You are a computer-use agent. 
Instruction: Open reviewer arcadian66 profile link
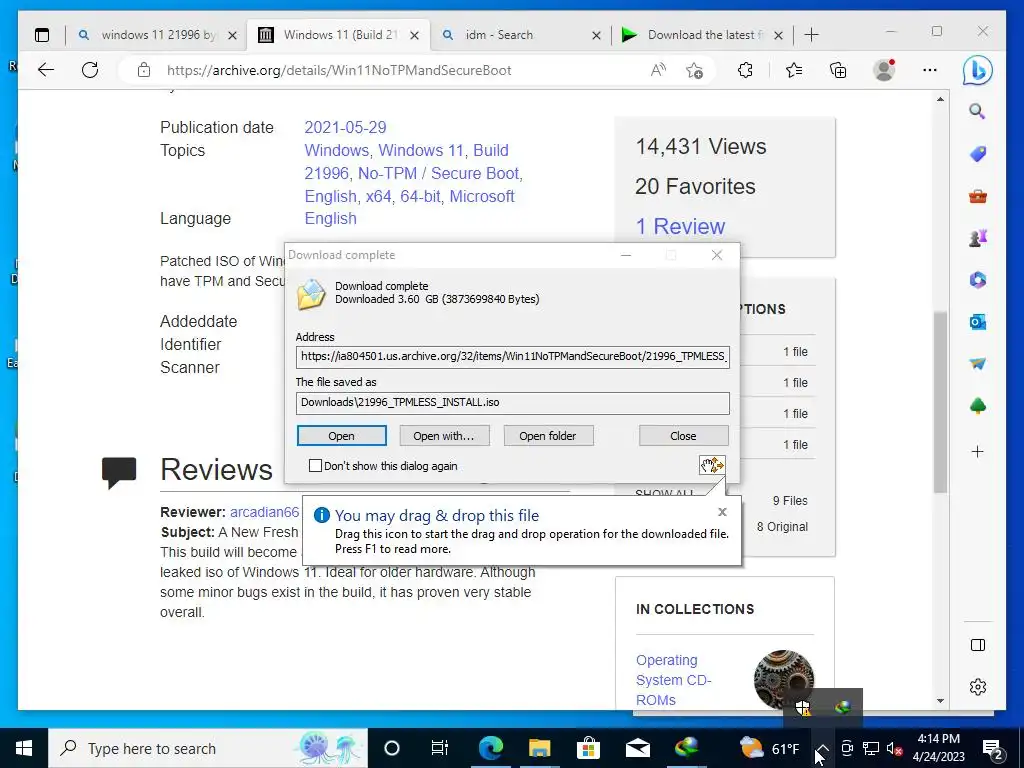click(264, 512)
